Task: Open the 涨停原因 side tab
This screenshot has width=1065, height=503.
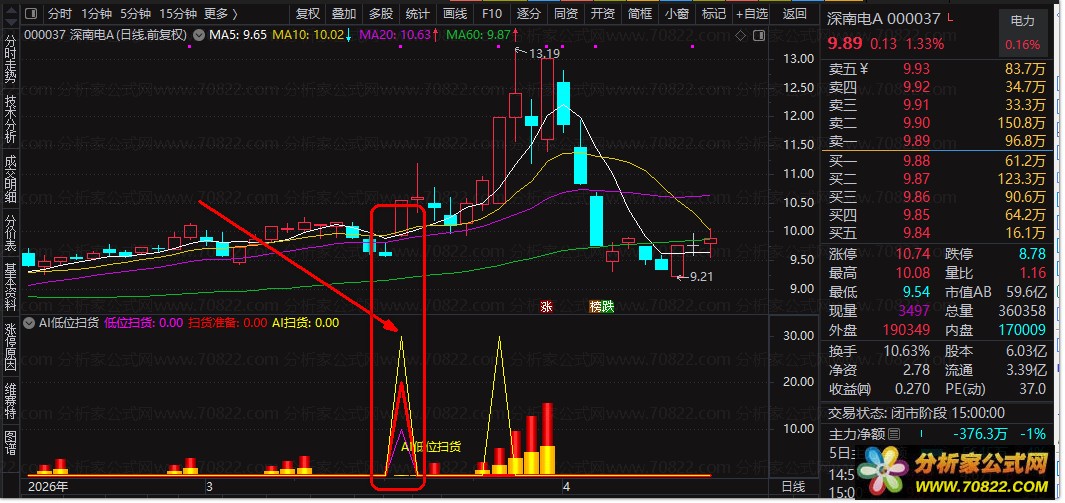Action: click(10, 349)
